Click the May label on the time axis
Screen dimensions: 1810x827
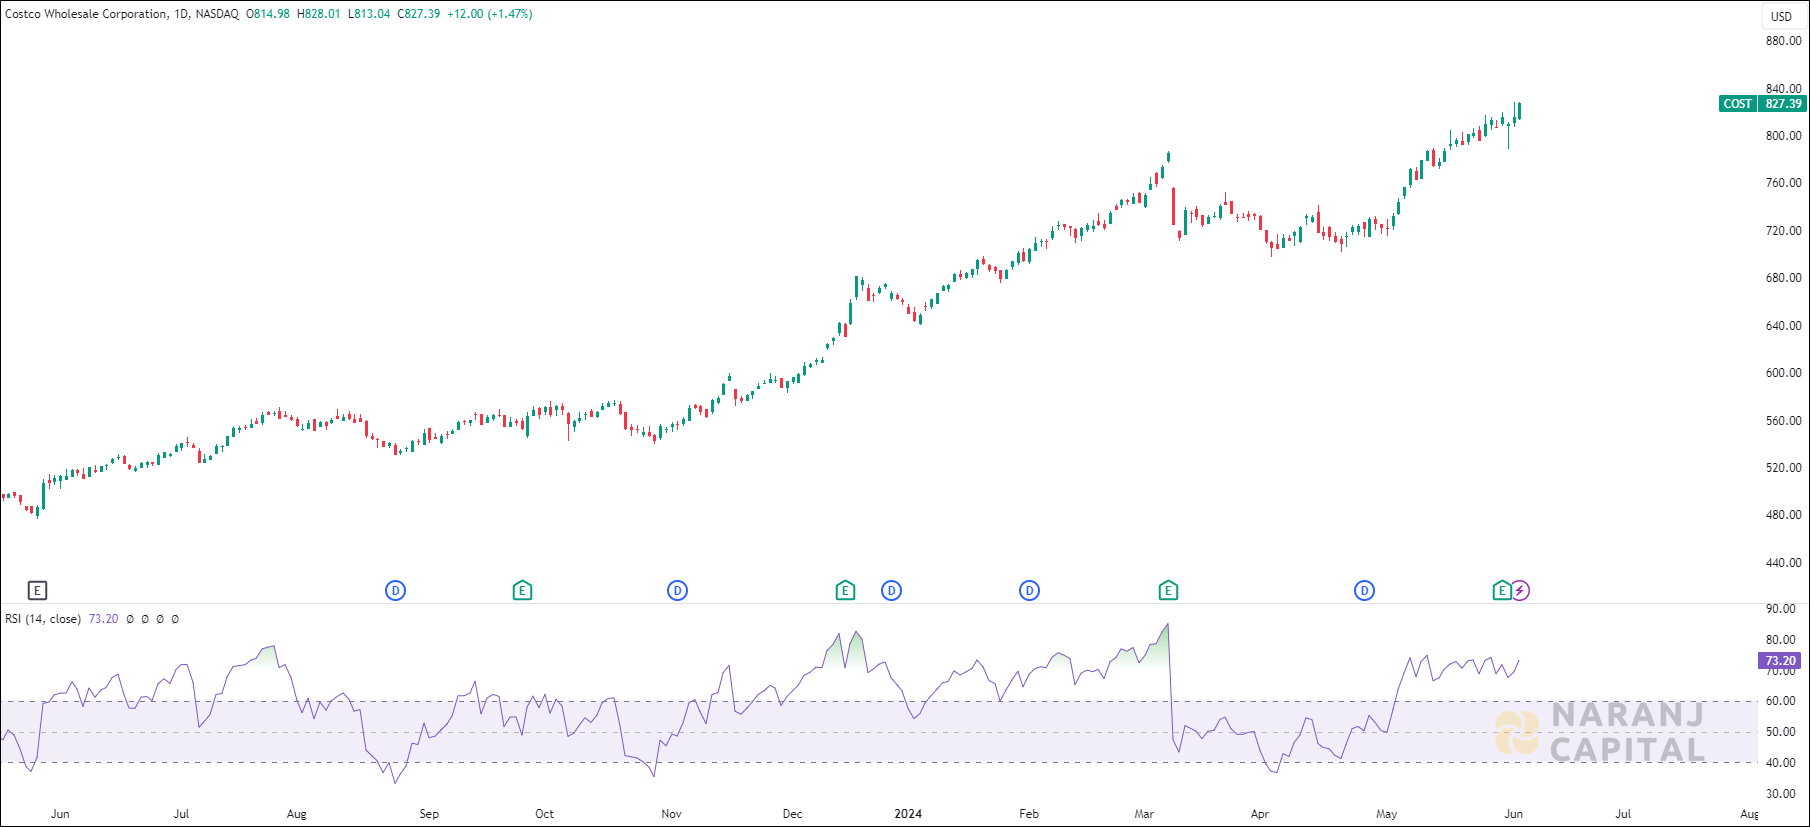click(1386, 814)
